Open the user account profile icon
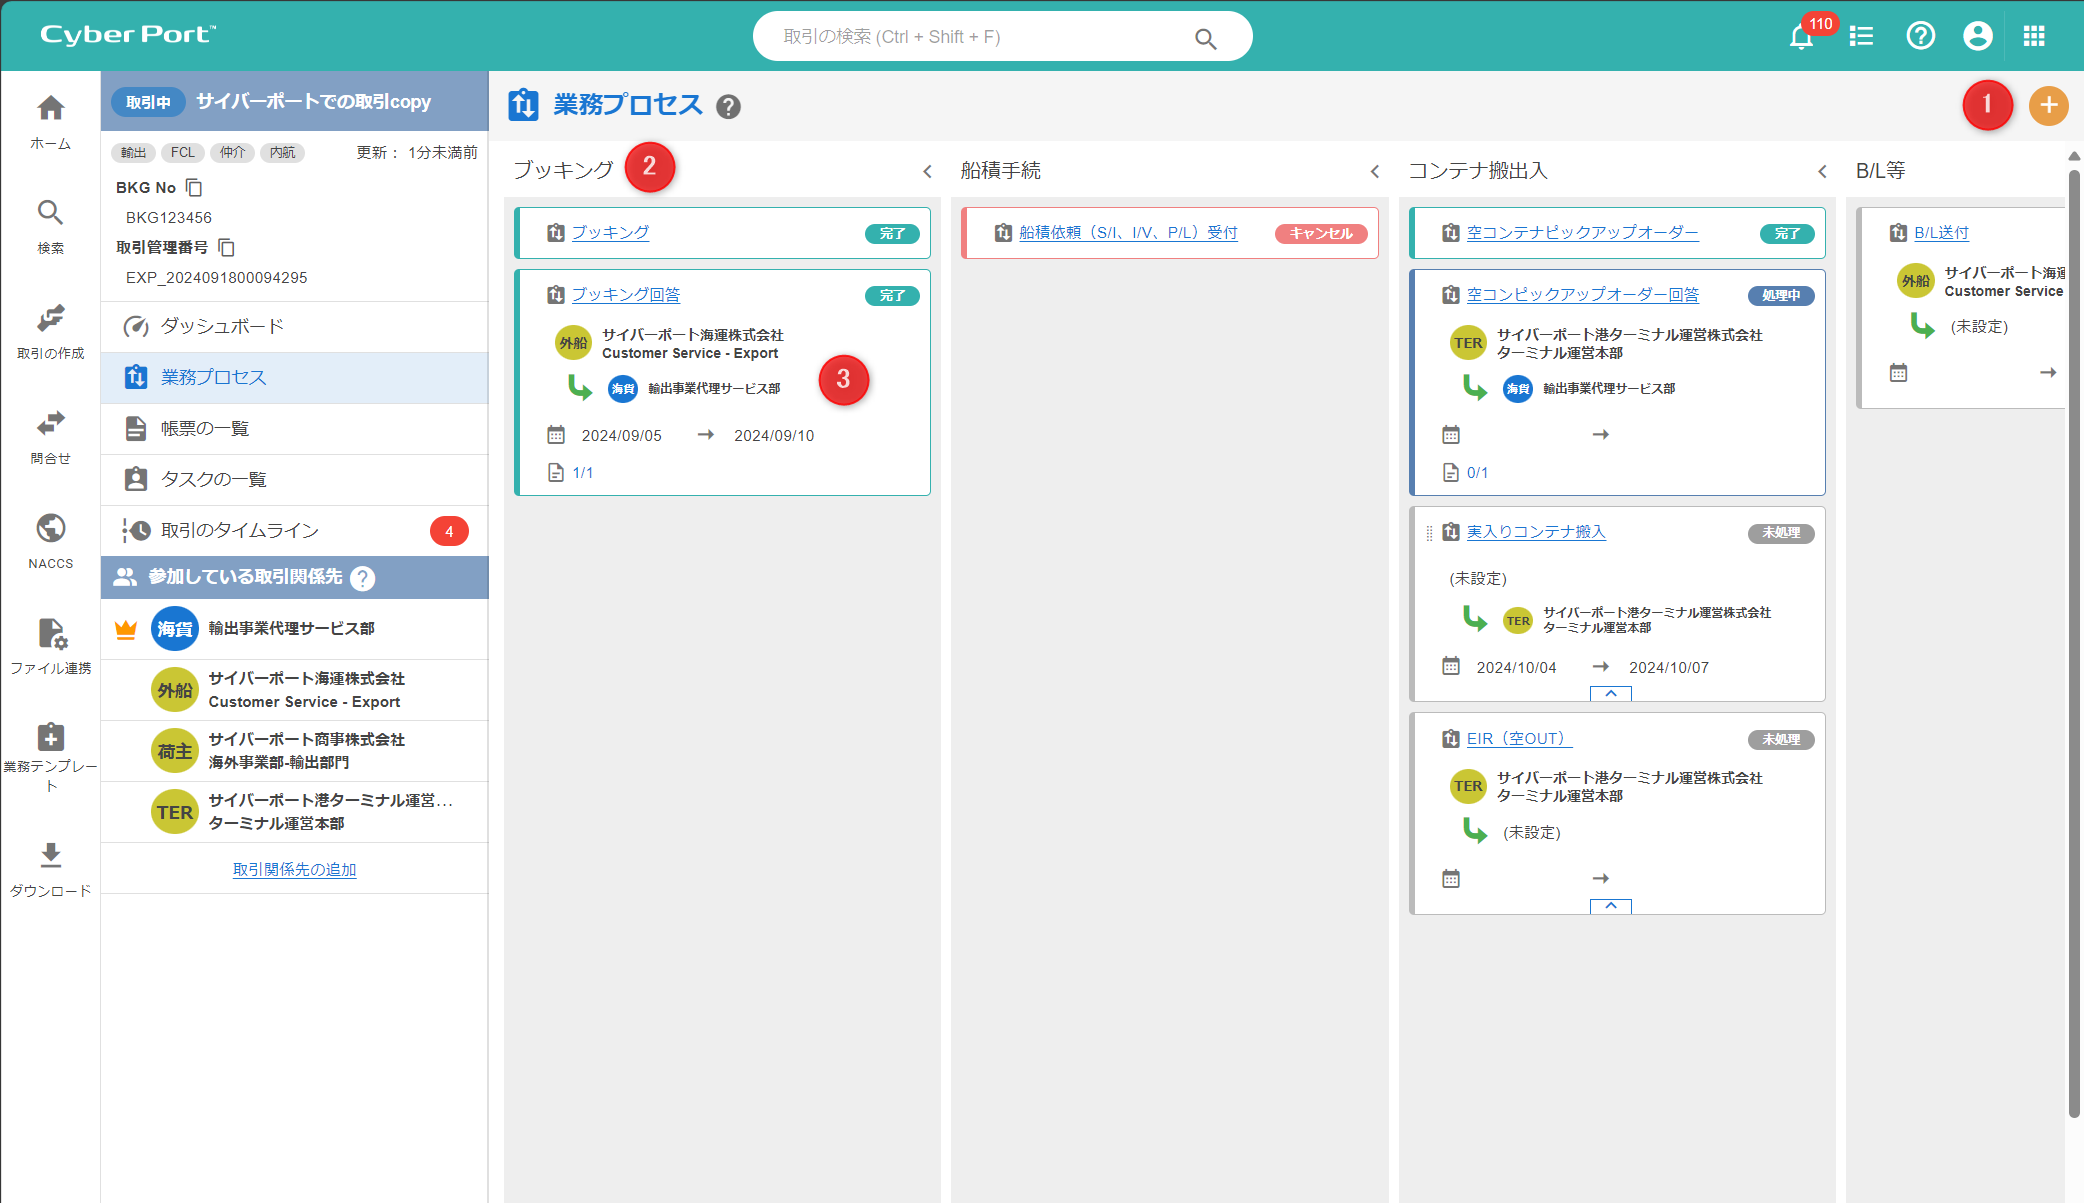This screenshot has width=2084, height=1203. click(1977, 37)
